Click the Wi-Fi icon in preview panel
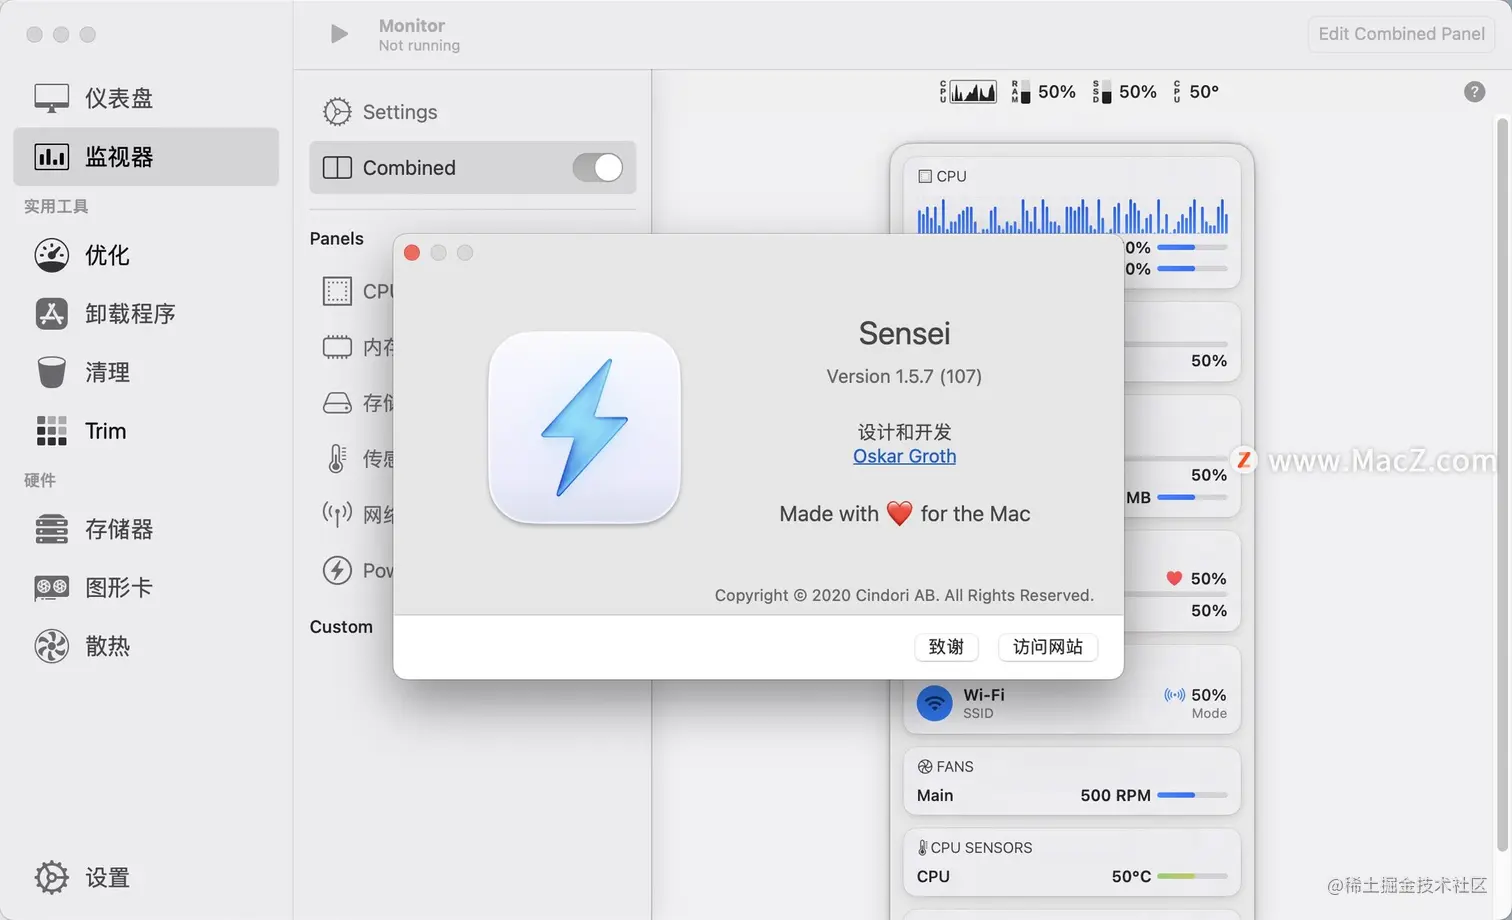This screenshot has width=1512, height=920. [934, 703]
